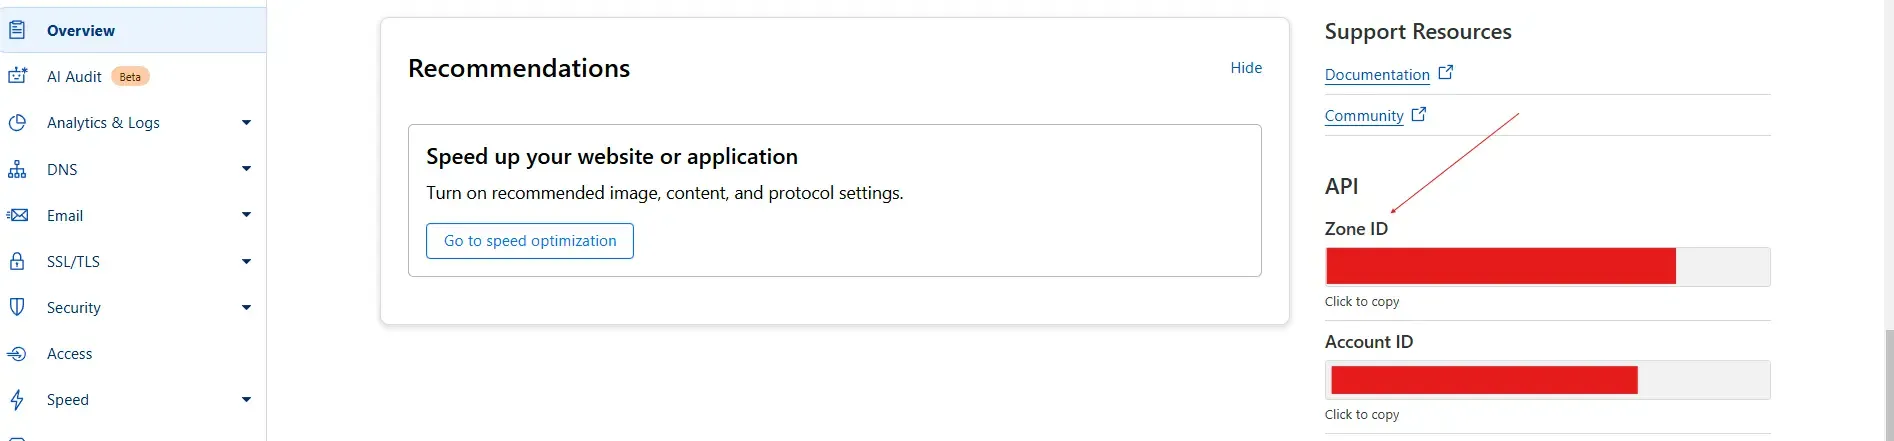Copy the Account ID value field

pyautogui.click(x=1547, y=380)
